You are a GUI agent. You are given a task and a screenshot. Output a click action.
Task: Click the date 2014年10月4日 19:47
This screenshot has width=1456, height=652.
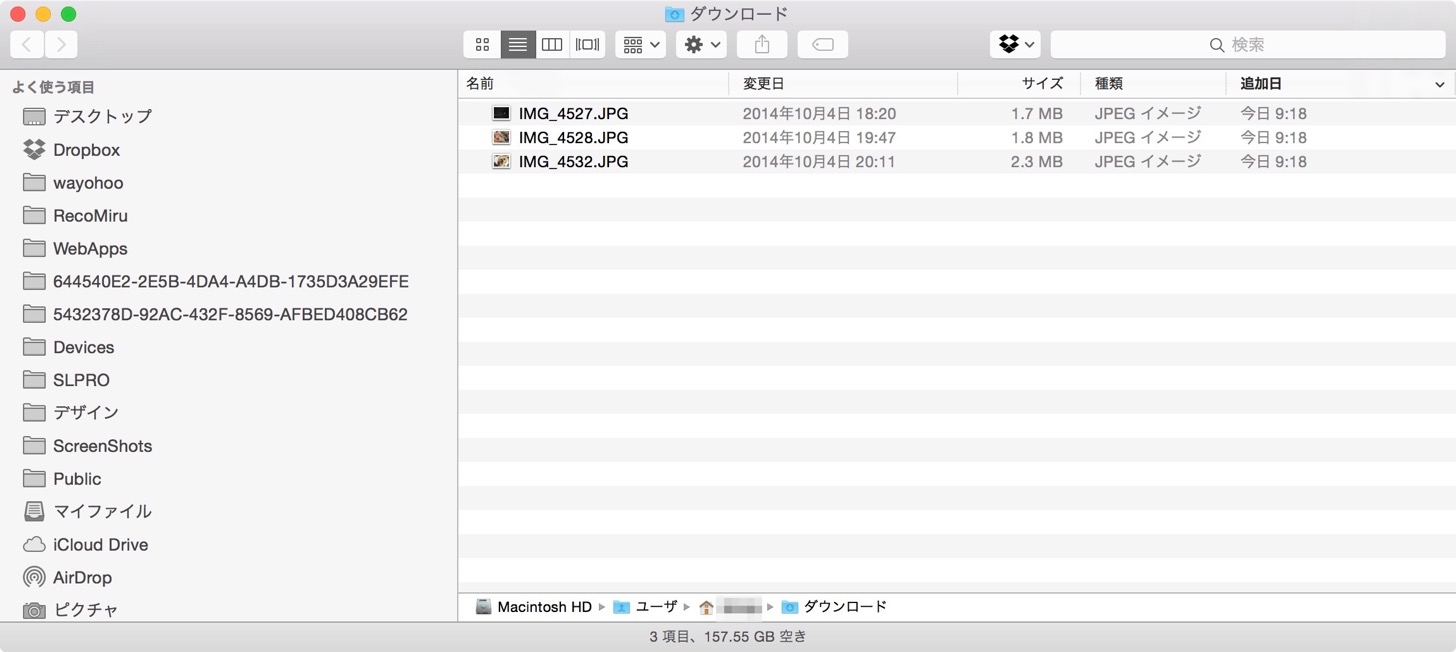pyautogui.click(x=819, y=138)
